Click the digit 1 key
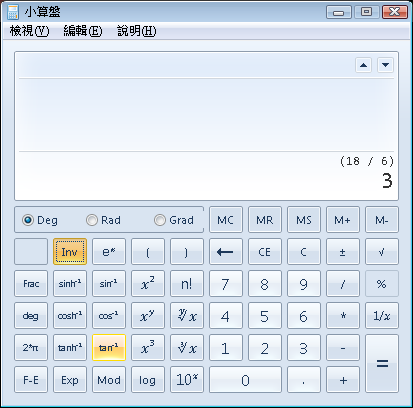This screenshot has width=413, height=408. coord(226,348)
